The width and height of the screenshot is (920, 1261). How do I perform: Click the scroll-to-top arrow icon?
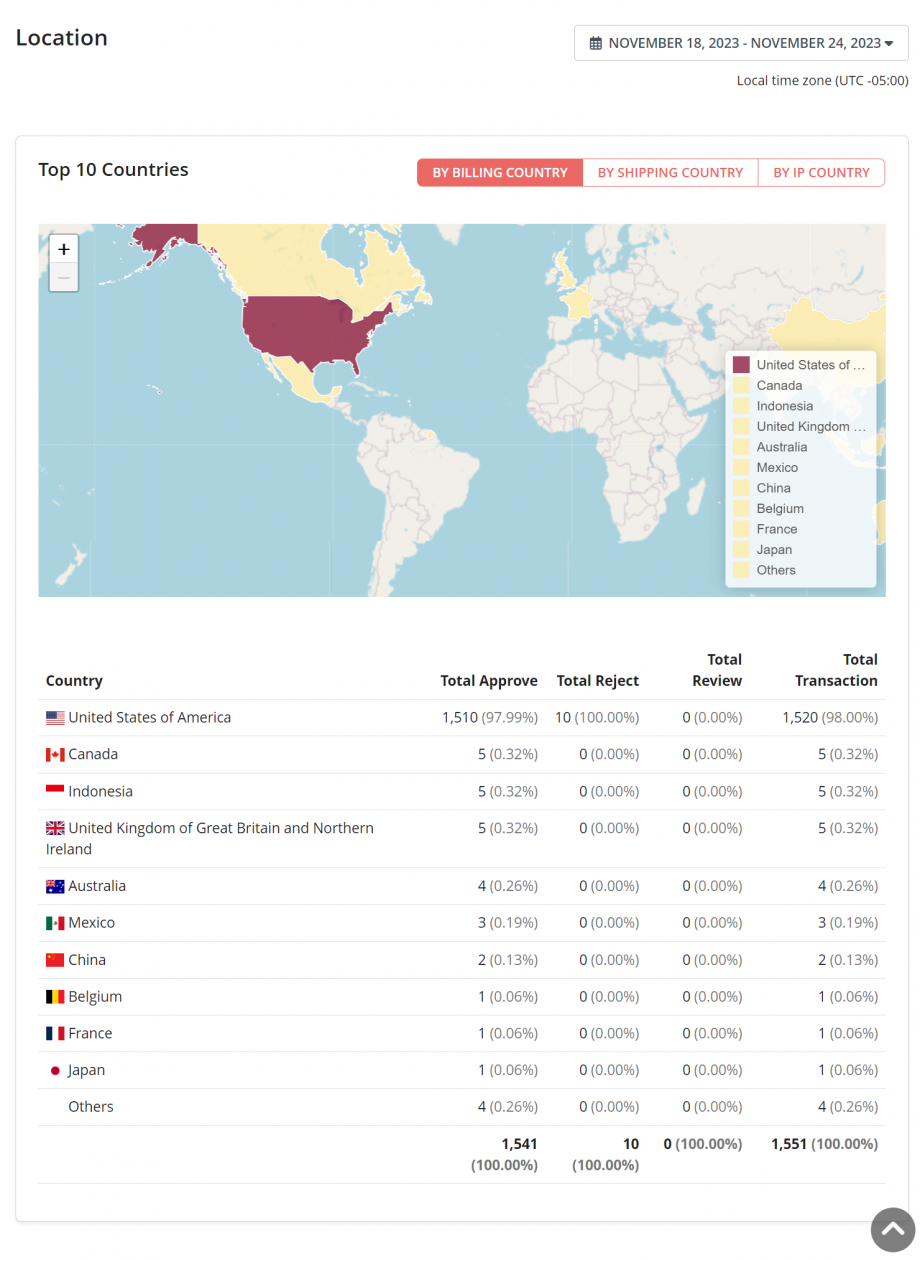(892, 1229)
